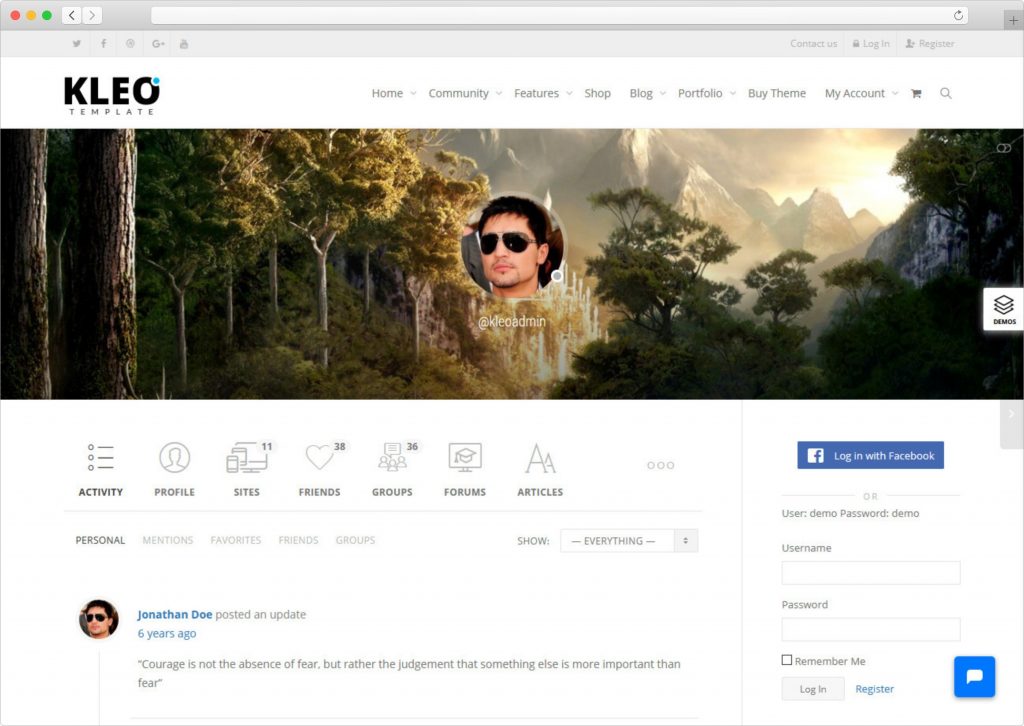Focus the Username input field
Image resolution: width=1024 pixels, height=726 pixels.
(870, 573)
